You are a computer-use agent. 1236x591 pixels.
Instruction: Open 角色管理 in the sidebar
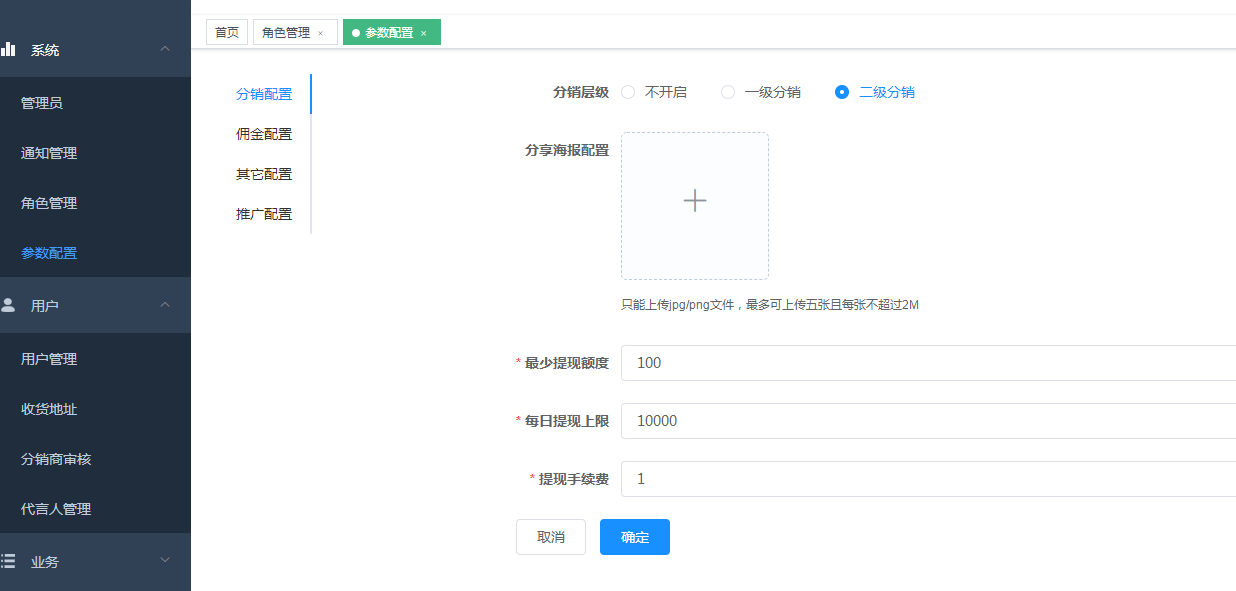(95, 203)
